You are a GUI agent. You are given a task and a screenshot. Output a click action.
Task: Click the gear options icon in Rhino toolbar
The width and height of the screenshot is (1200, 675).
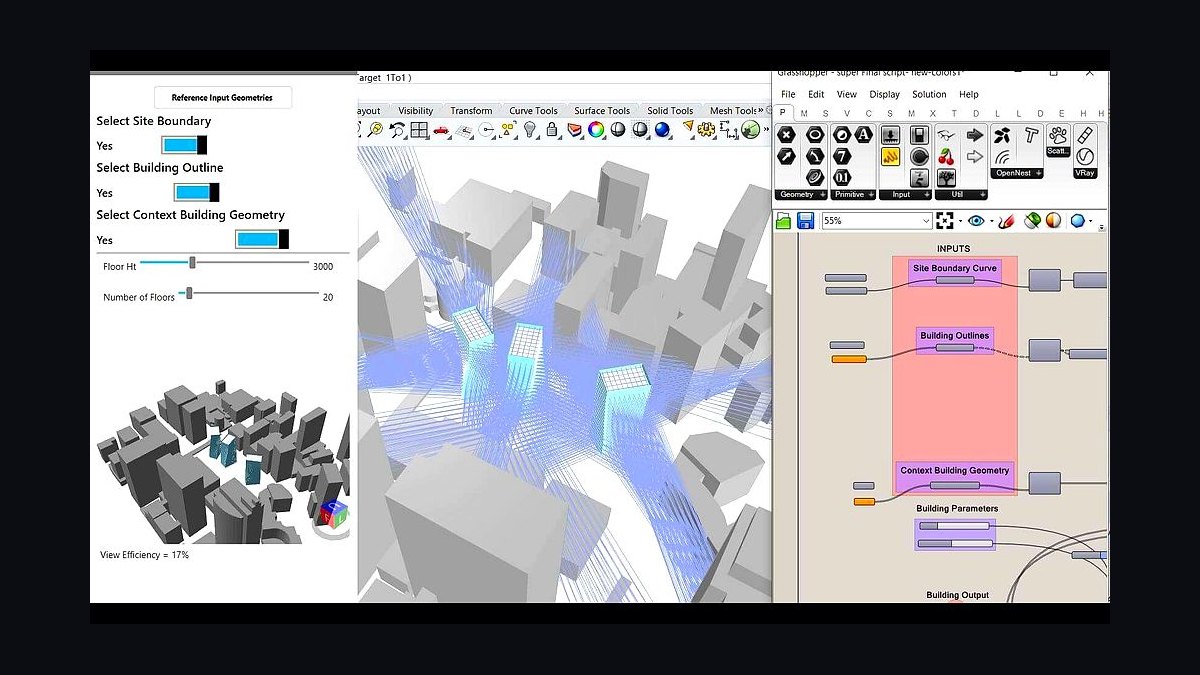[x=706, y=129]
